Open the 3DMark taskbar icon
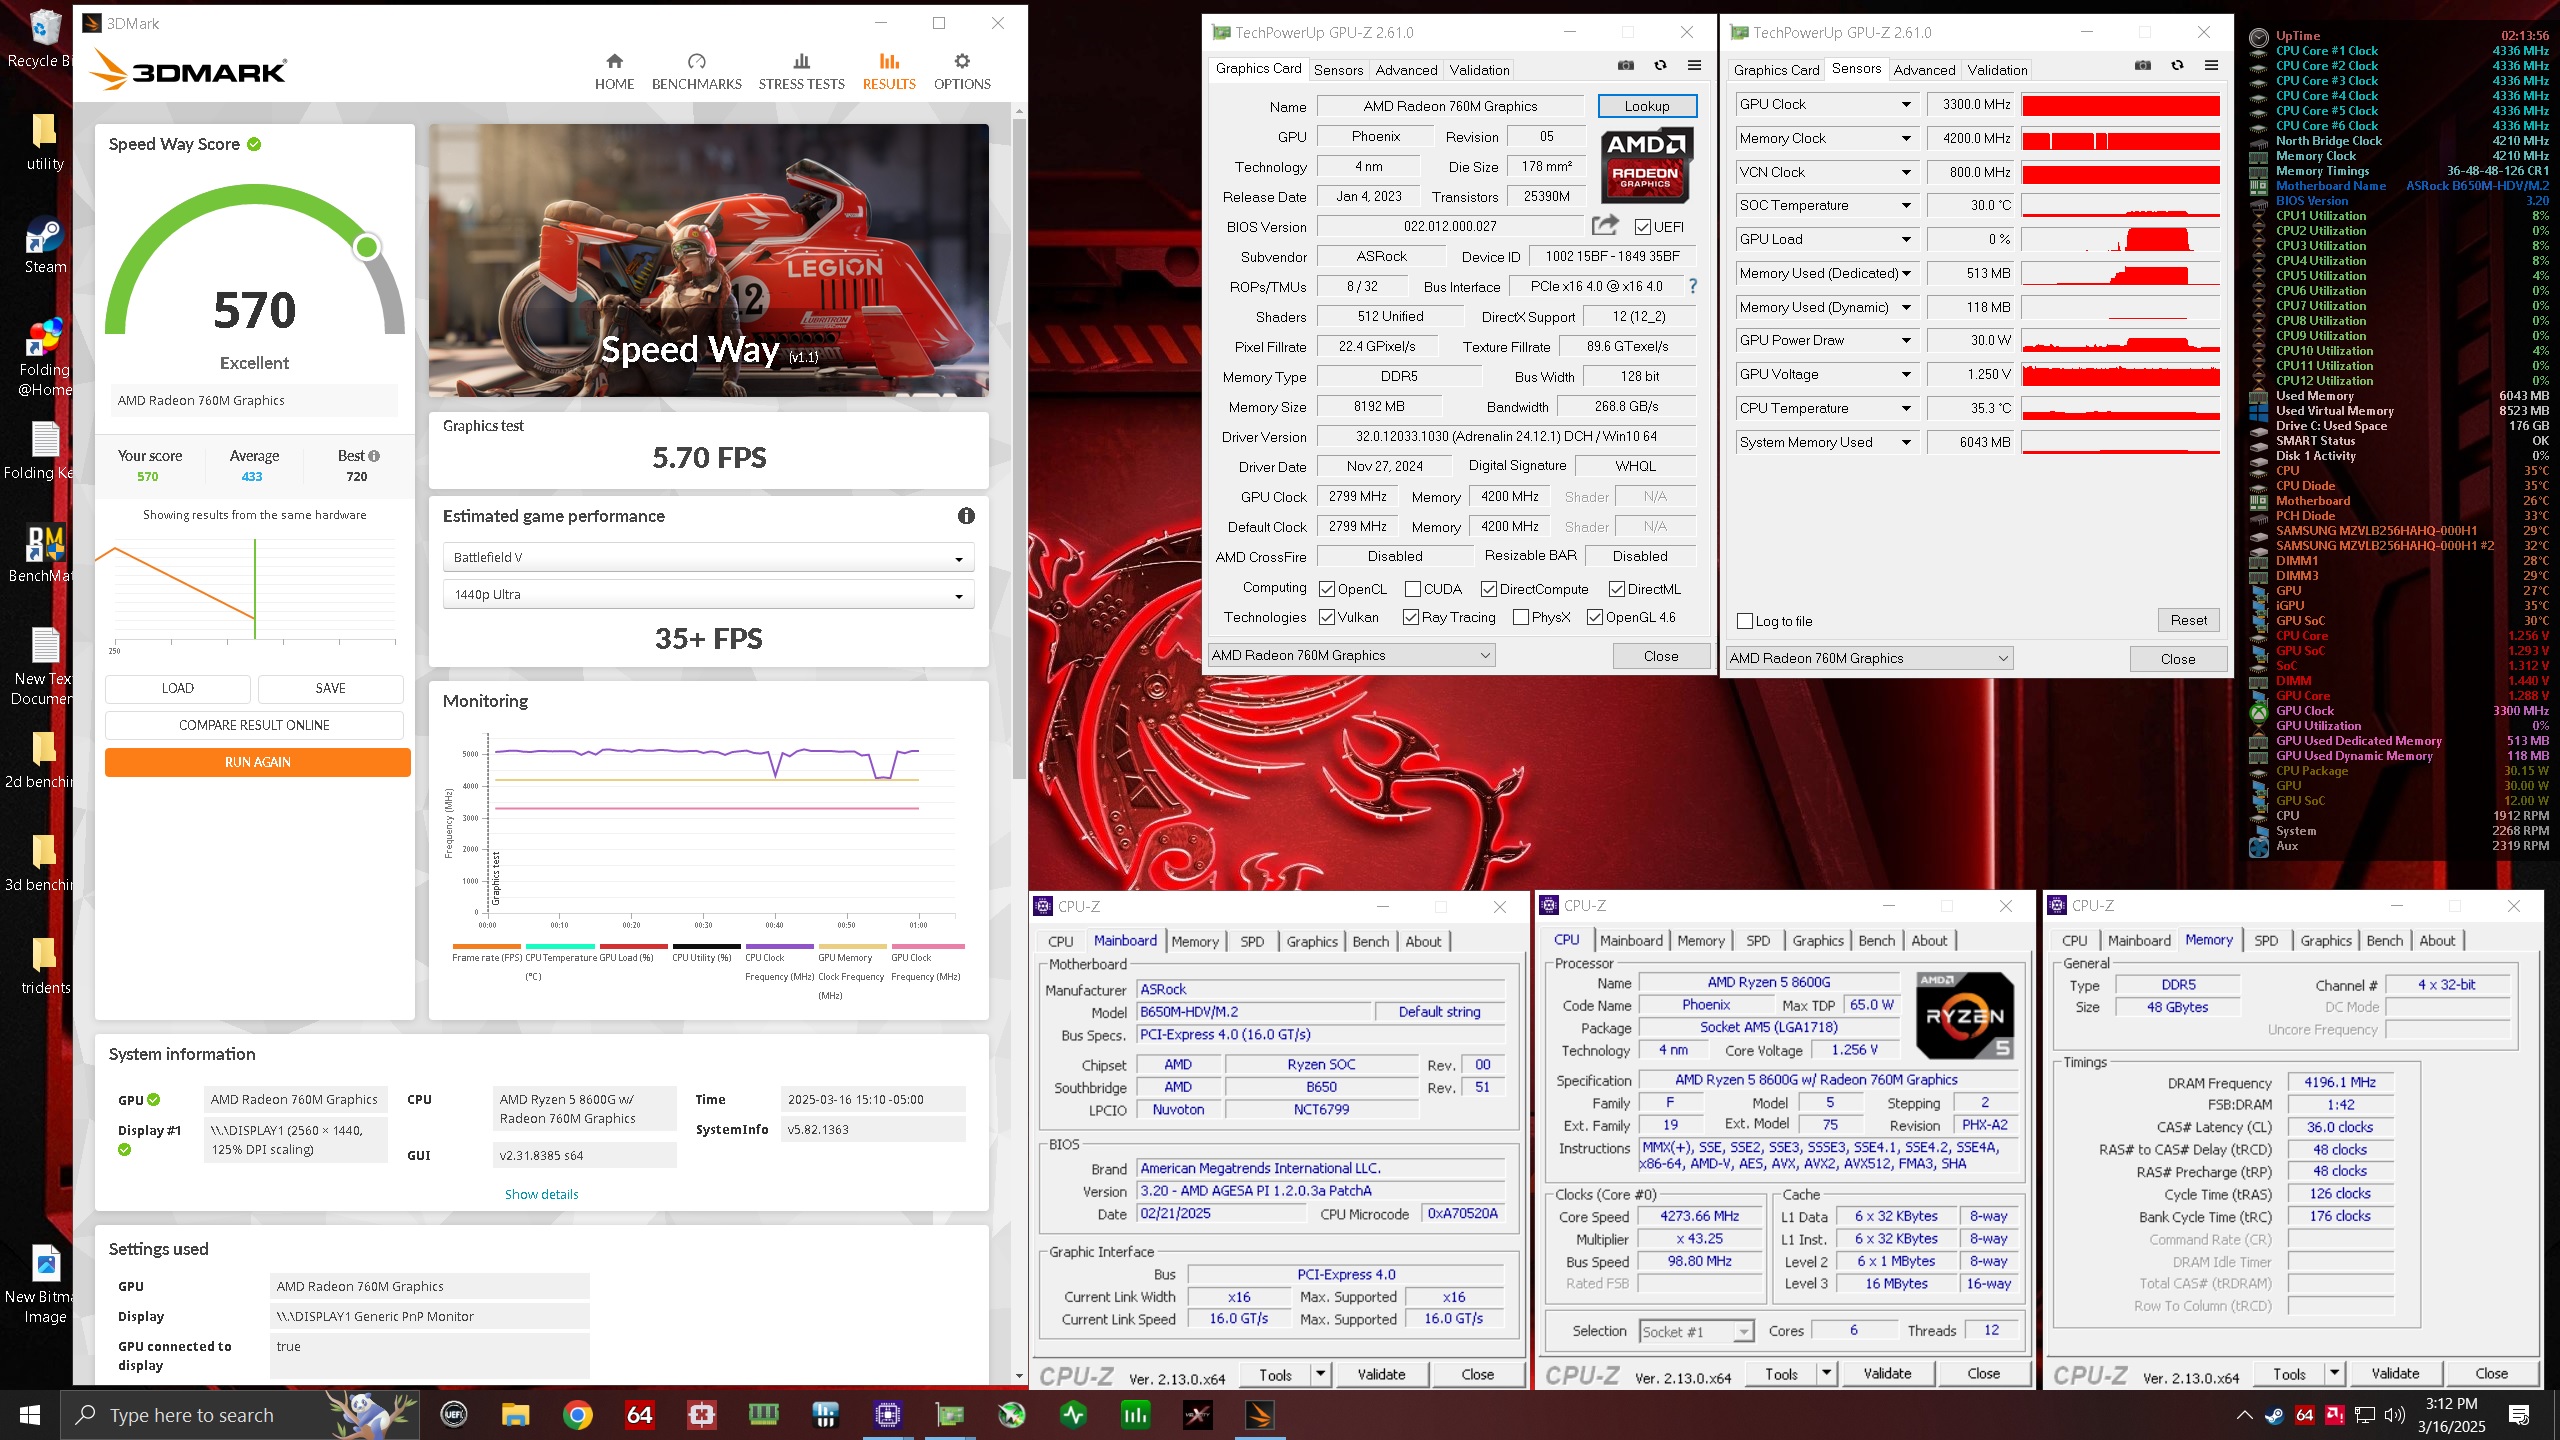 pos(1259,1415)
